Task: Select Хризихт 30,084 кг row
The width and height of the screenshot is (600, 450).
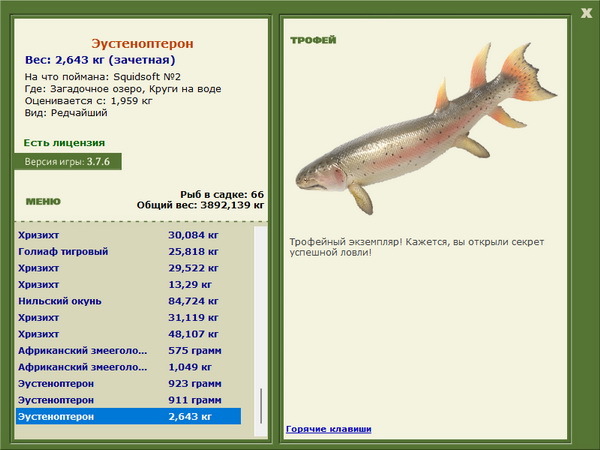Action: click(129, 235)
